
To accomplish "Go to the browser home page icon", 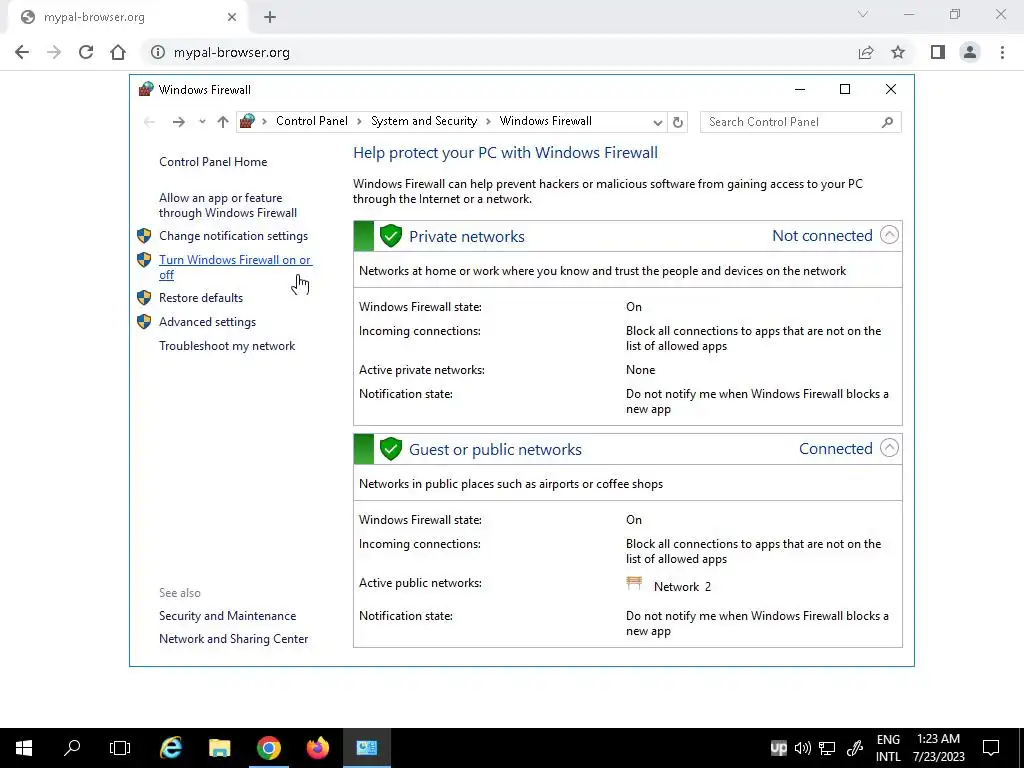I will point(118,52).
